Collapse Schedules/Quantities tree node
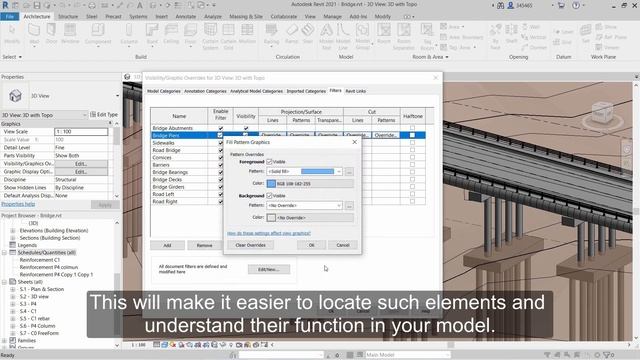The height and width of the screenshot is (360, 640). (4, 253)
